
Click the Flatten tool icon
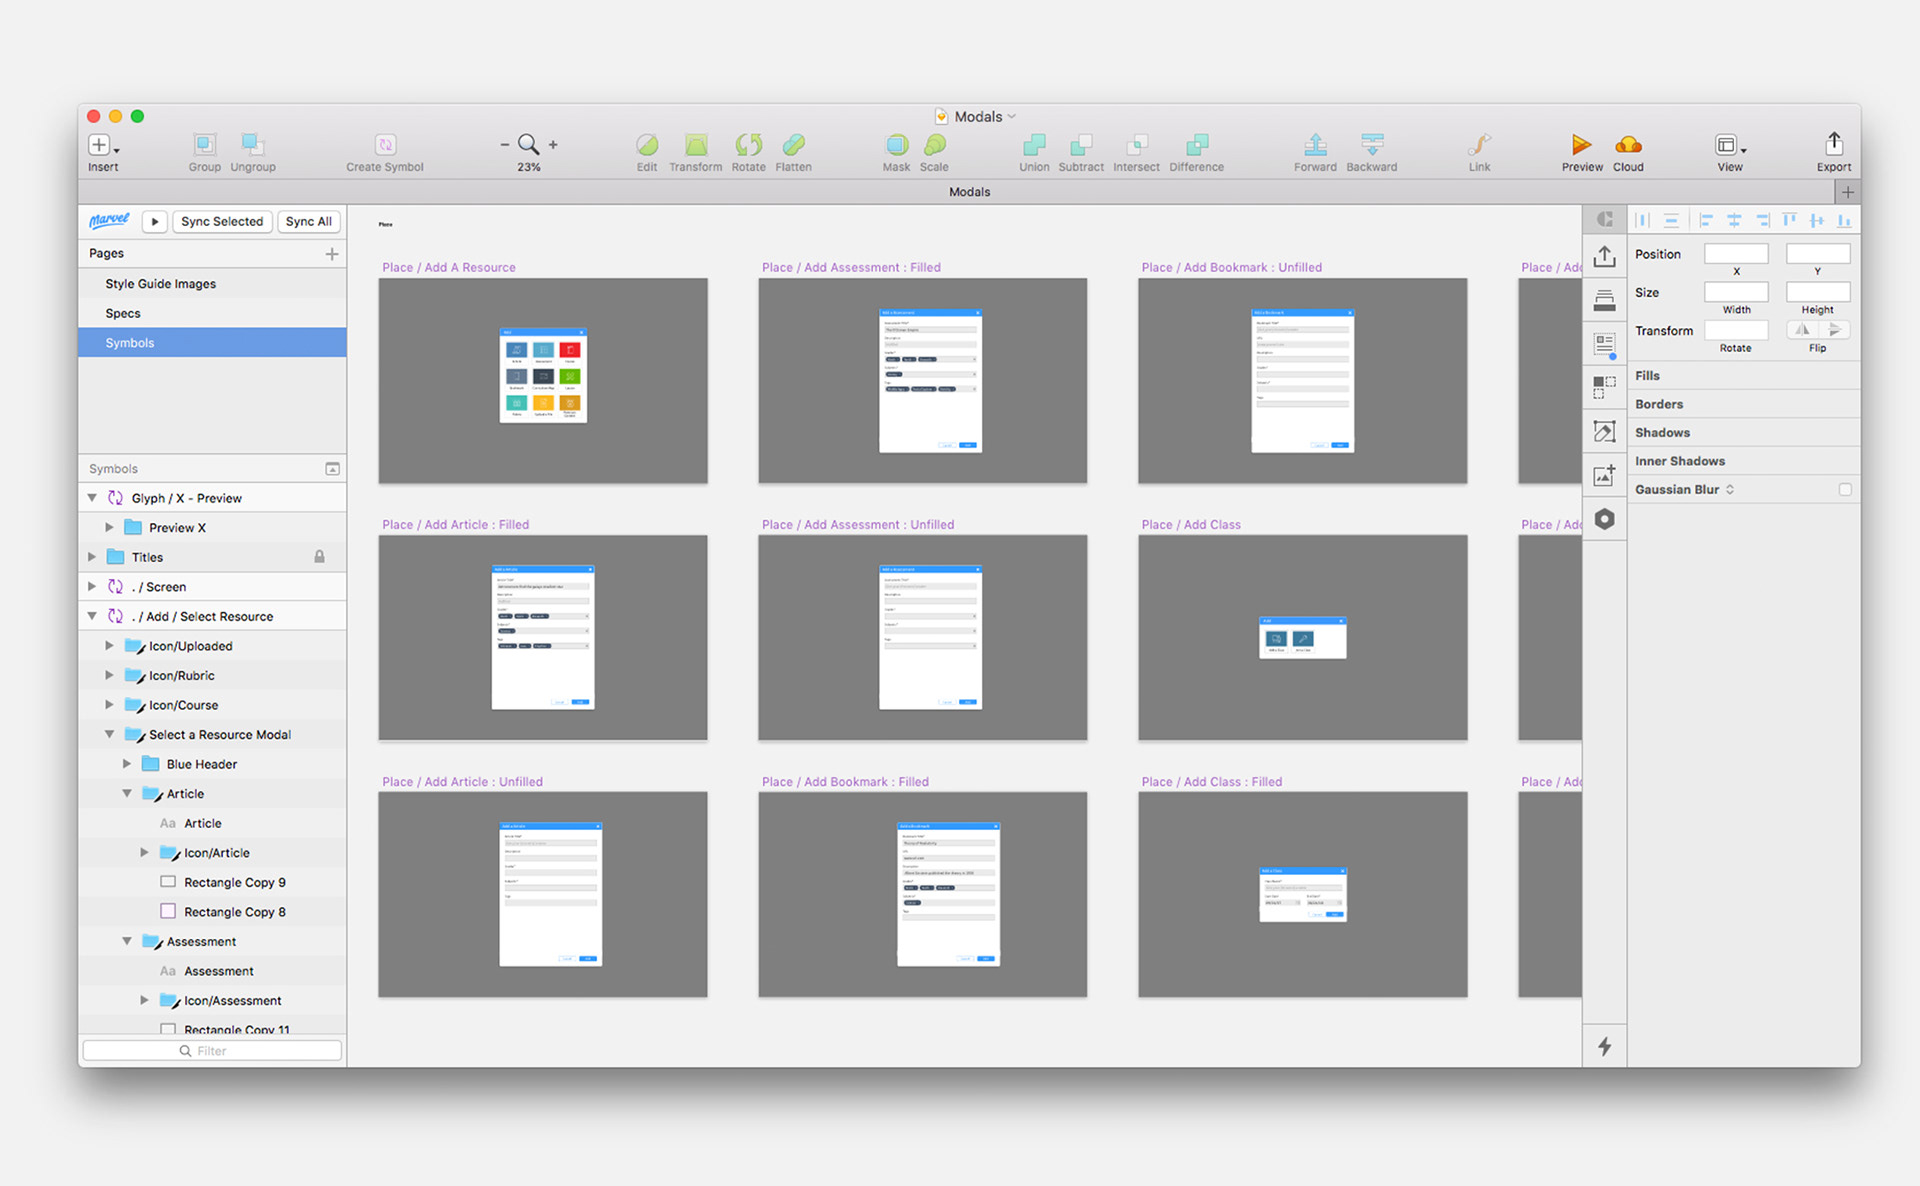pyautogui.click(x=793, y=144)
